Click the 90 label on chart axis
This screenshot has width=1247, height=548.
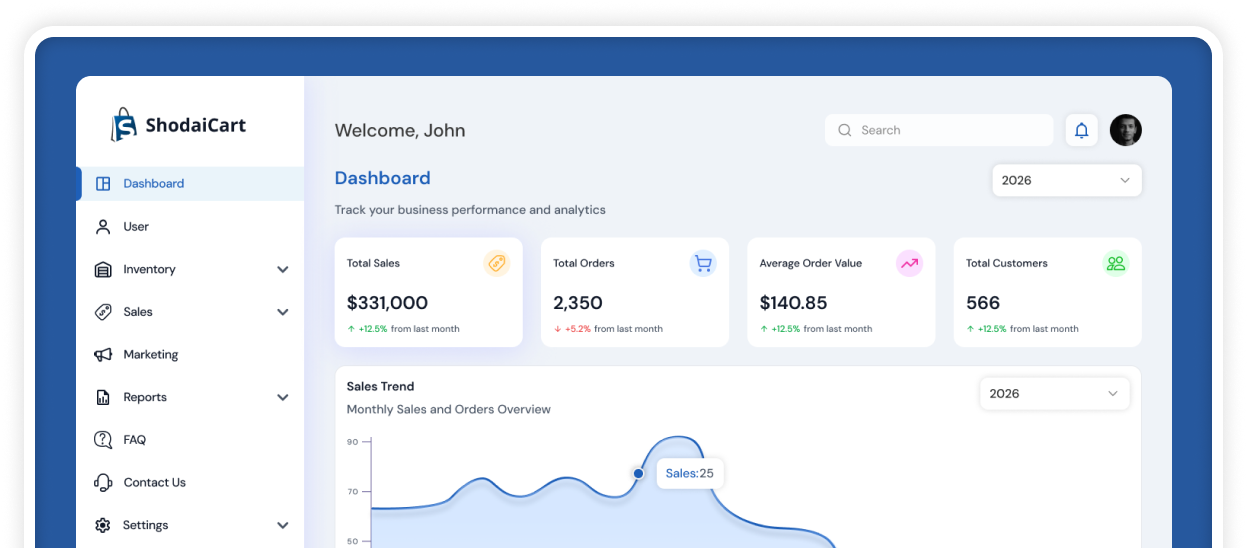coord(352,441)
